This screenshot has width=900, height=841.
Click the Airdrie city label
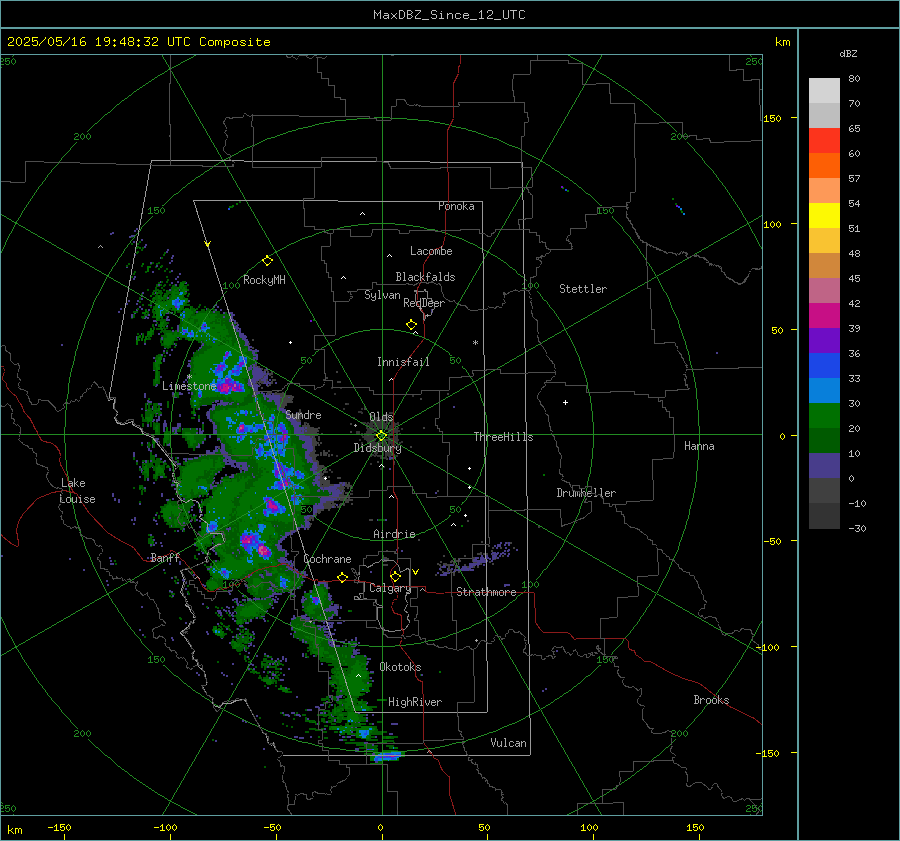tap(394, 534)
